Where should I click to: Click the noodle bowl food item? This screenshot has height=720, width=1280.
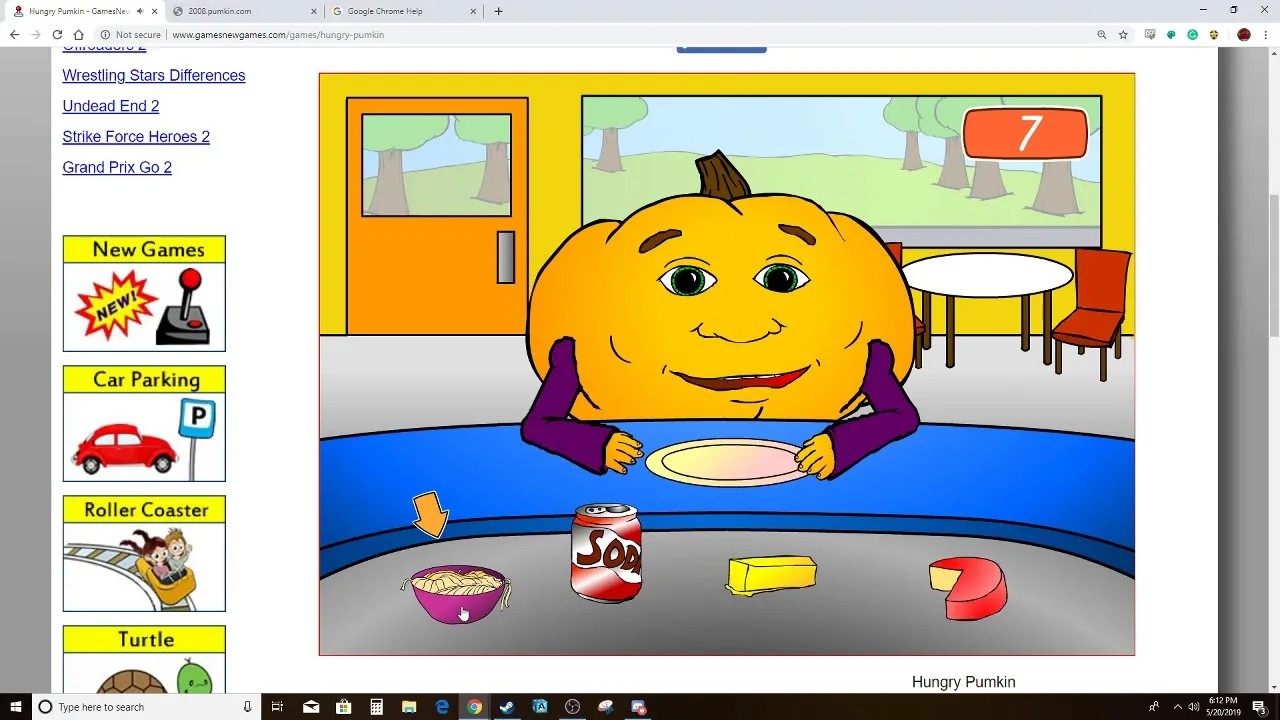pyautogui.click(x=458, y=593)
